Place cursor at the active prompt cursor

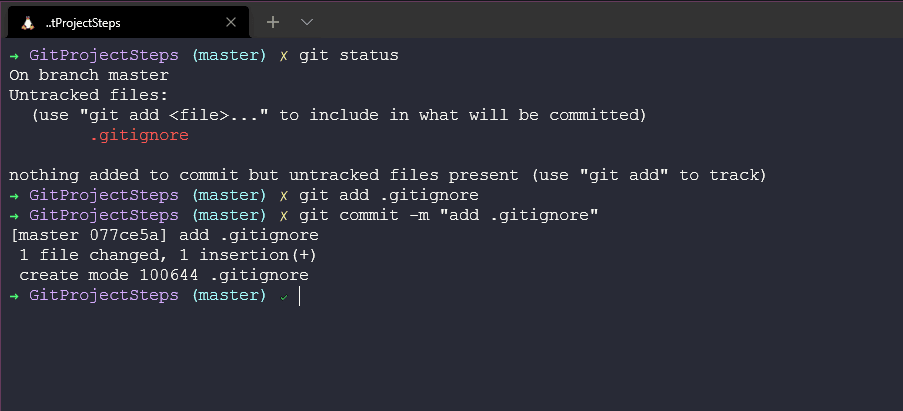(x=299, y=296)
